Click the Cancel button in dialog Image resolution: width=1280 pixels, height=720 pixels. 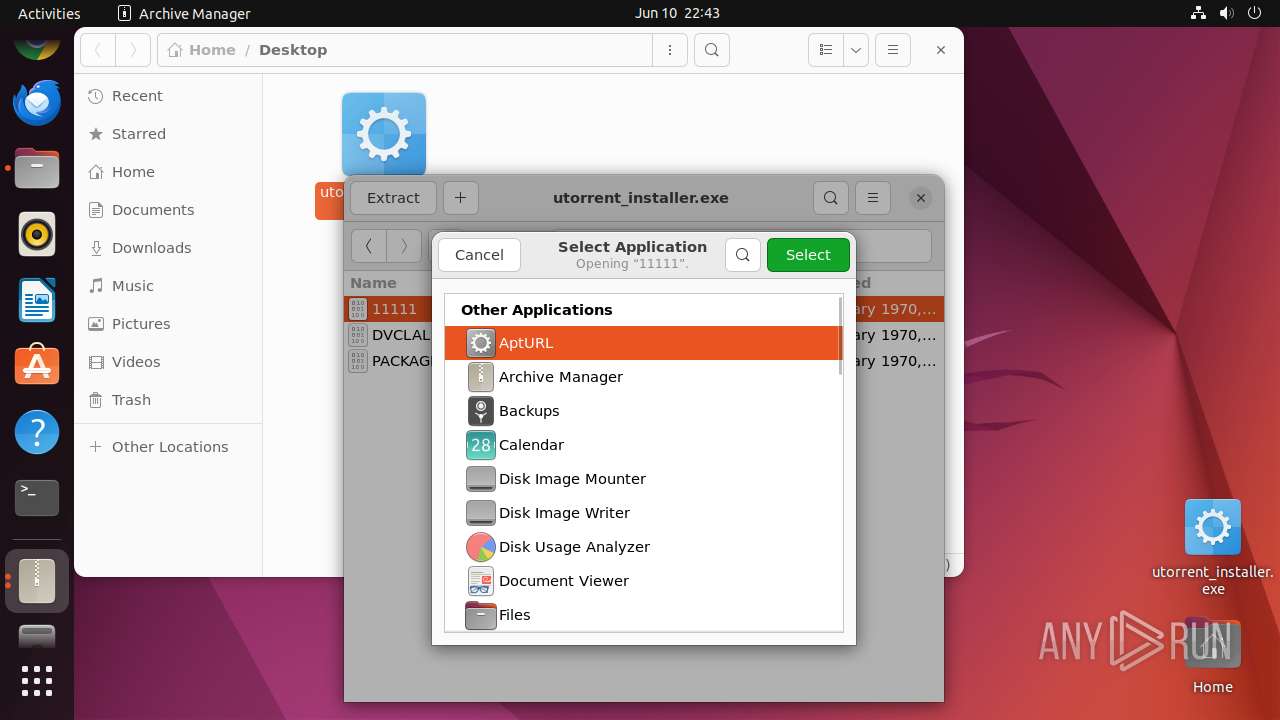point(479,255)
